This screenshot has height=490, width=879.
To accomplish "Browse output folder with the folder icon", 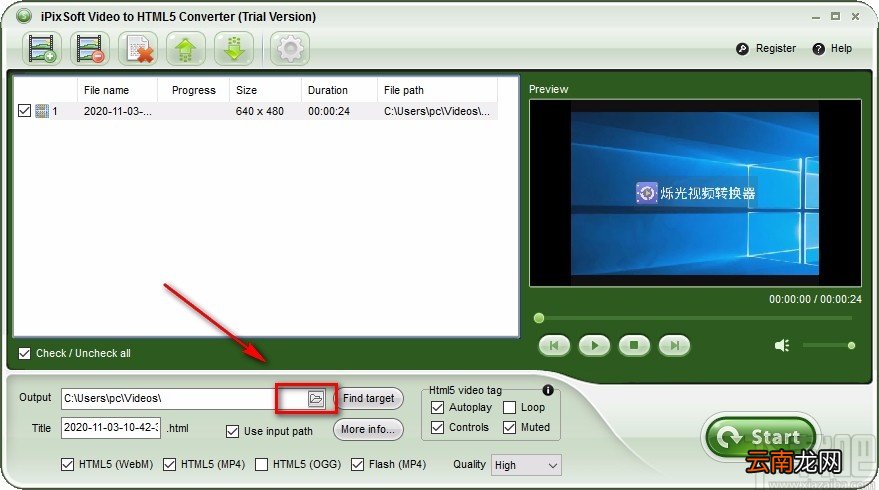I will point(316,399).
